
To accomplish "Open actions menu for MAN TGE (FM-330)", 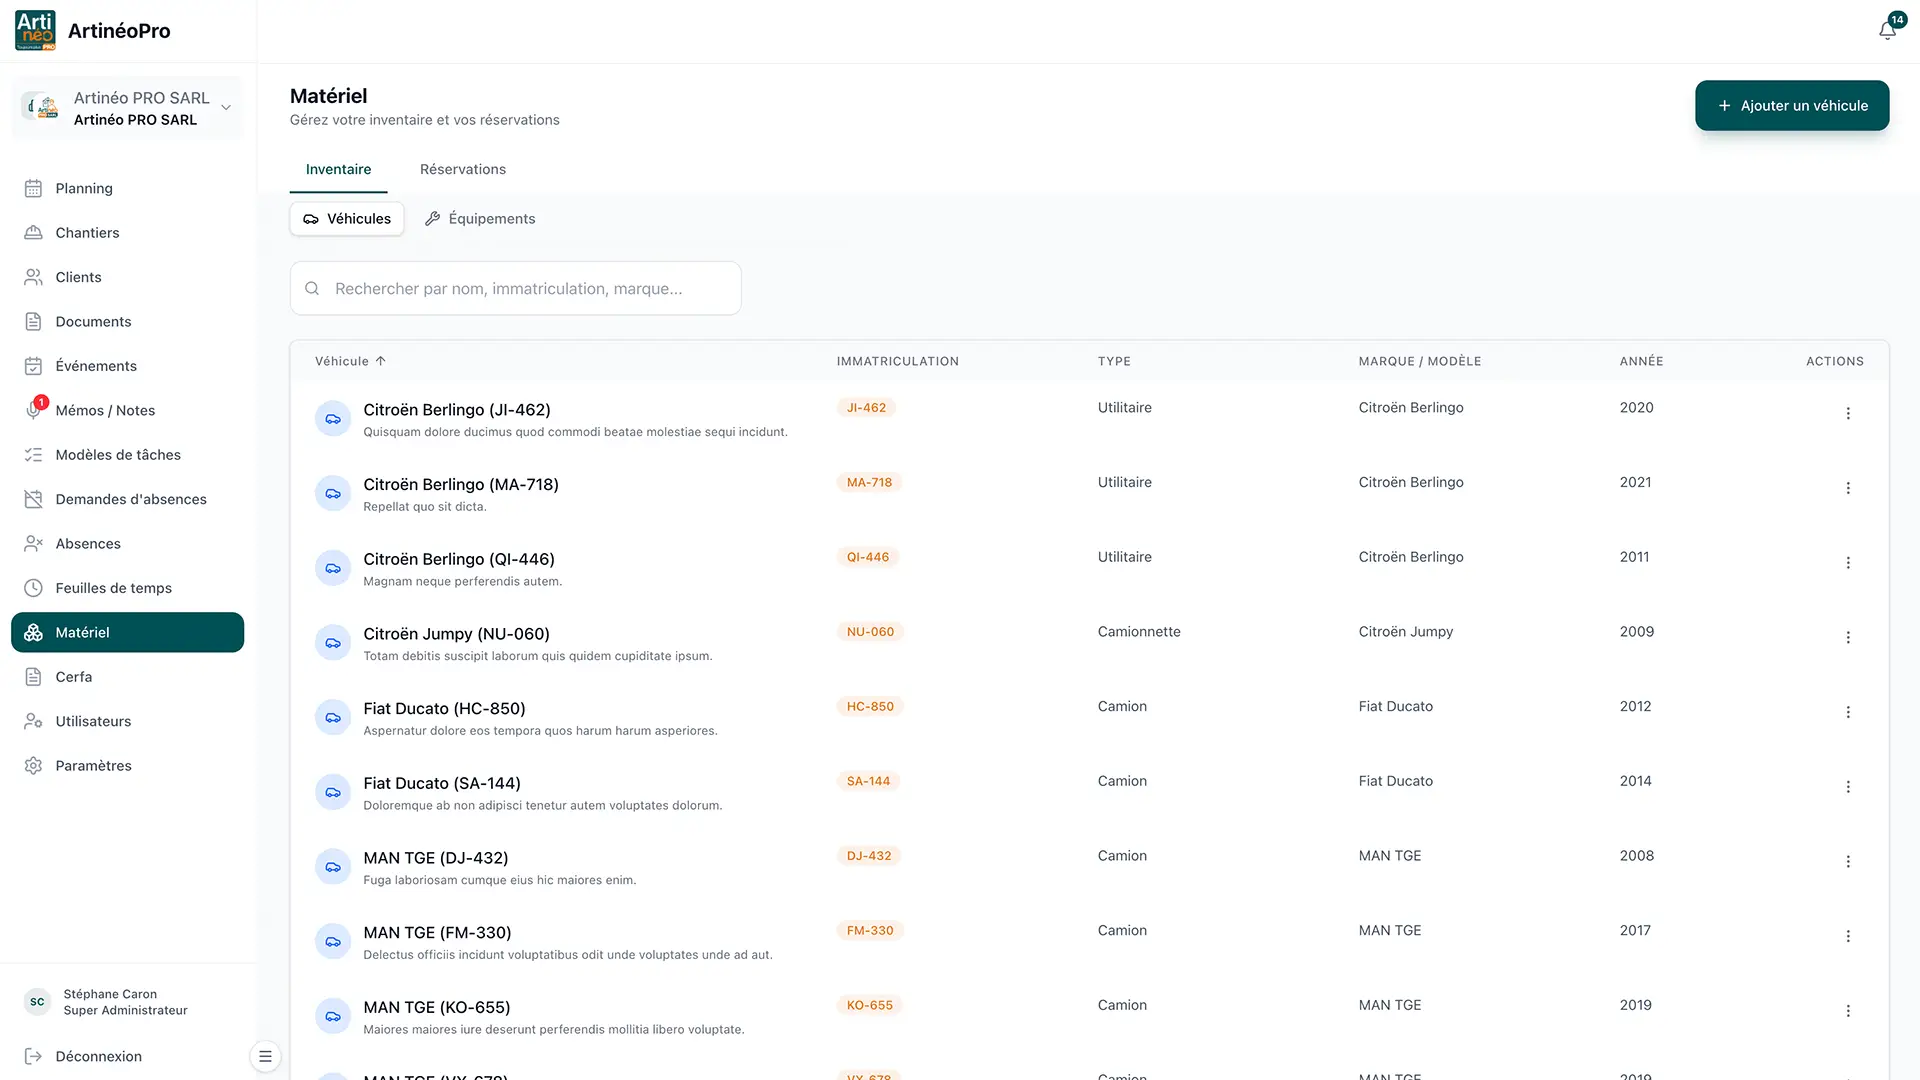I will point(1848,936).
